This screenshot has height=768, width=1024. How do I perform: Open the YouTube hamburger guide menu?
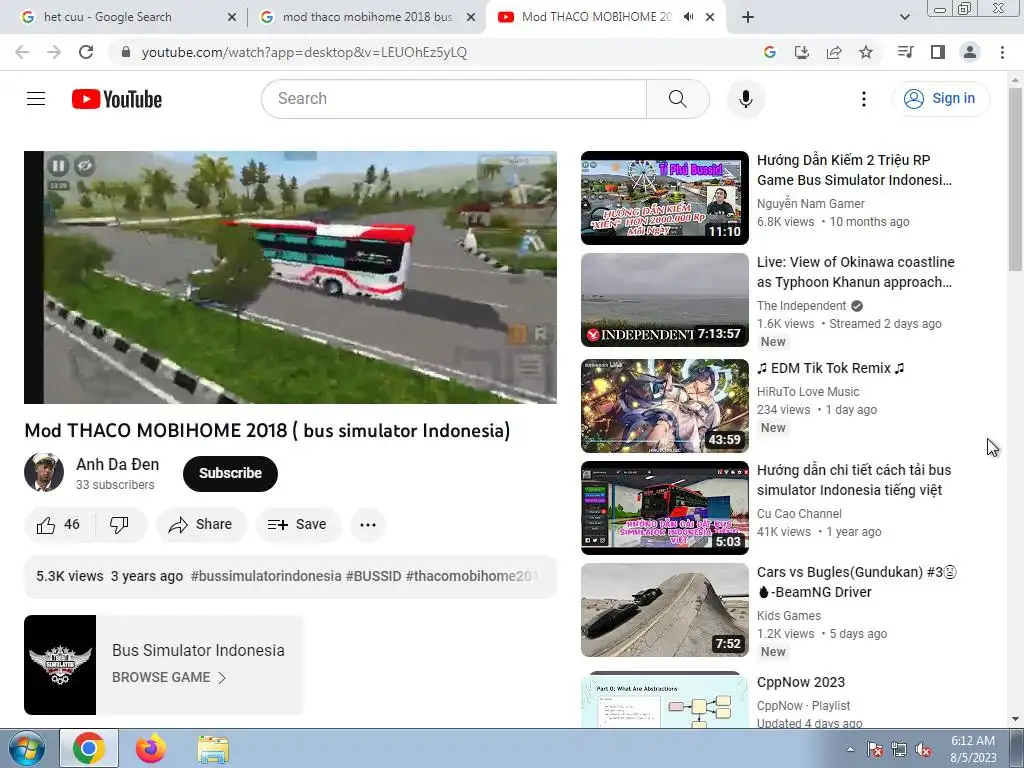pos(36,99)
